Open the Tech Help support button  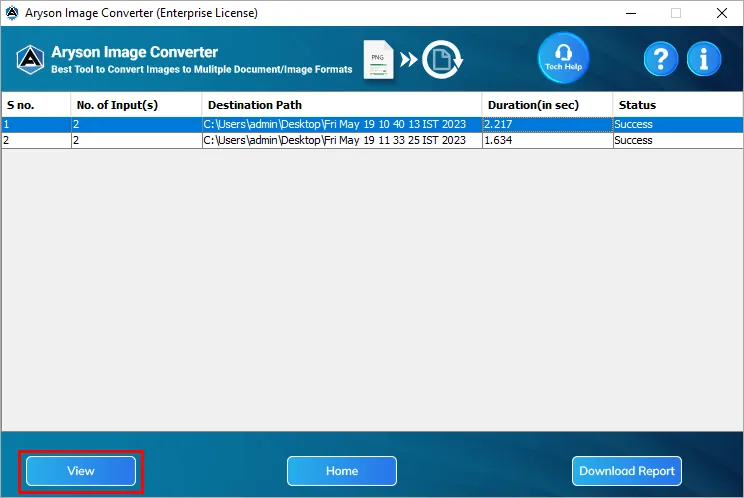tap(563, 58)
